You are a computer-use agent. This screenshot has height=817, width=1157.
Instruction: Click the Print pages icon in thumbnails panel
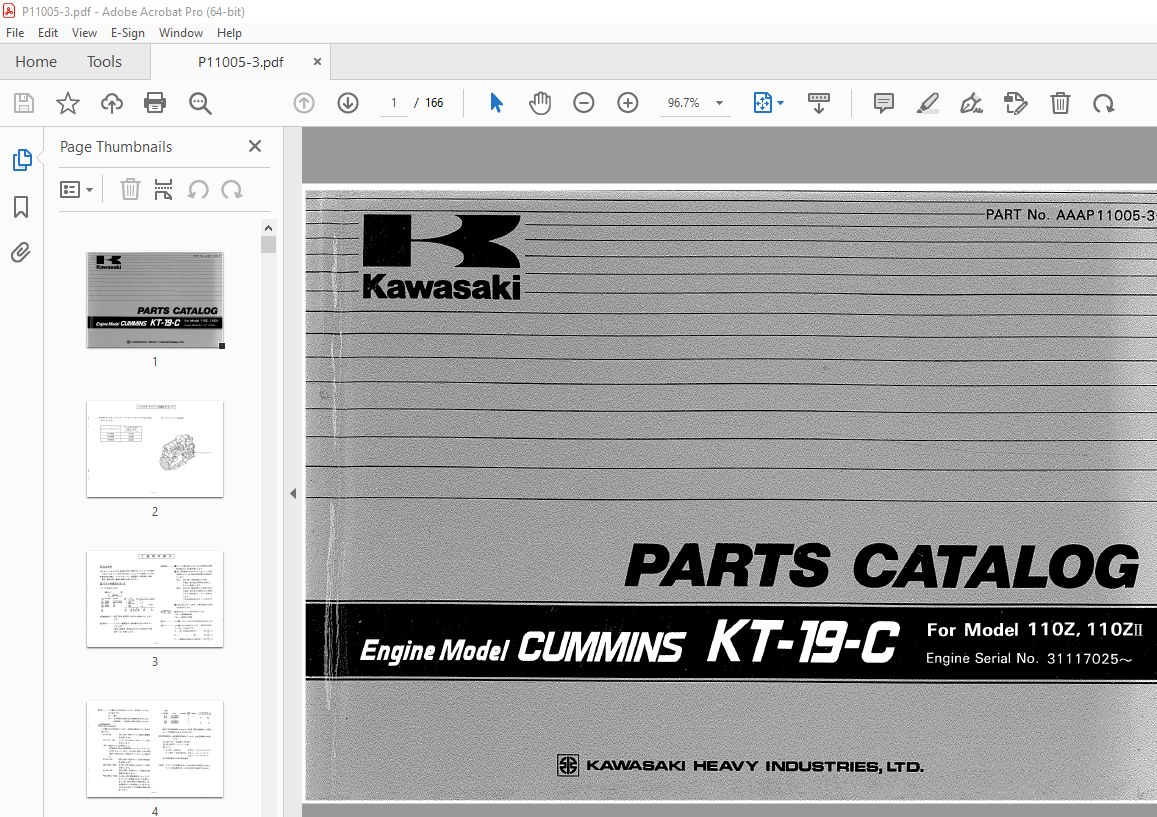click(x=163, y=190)
